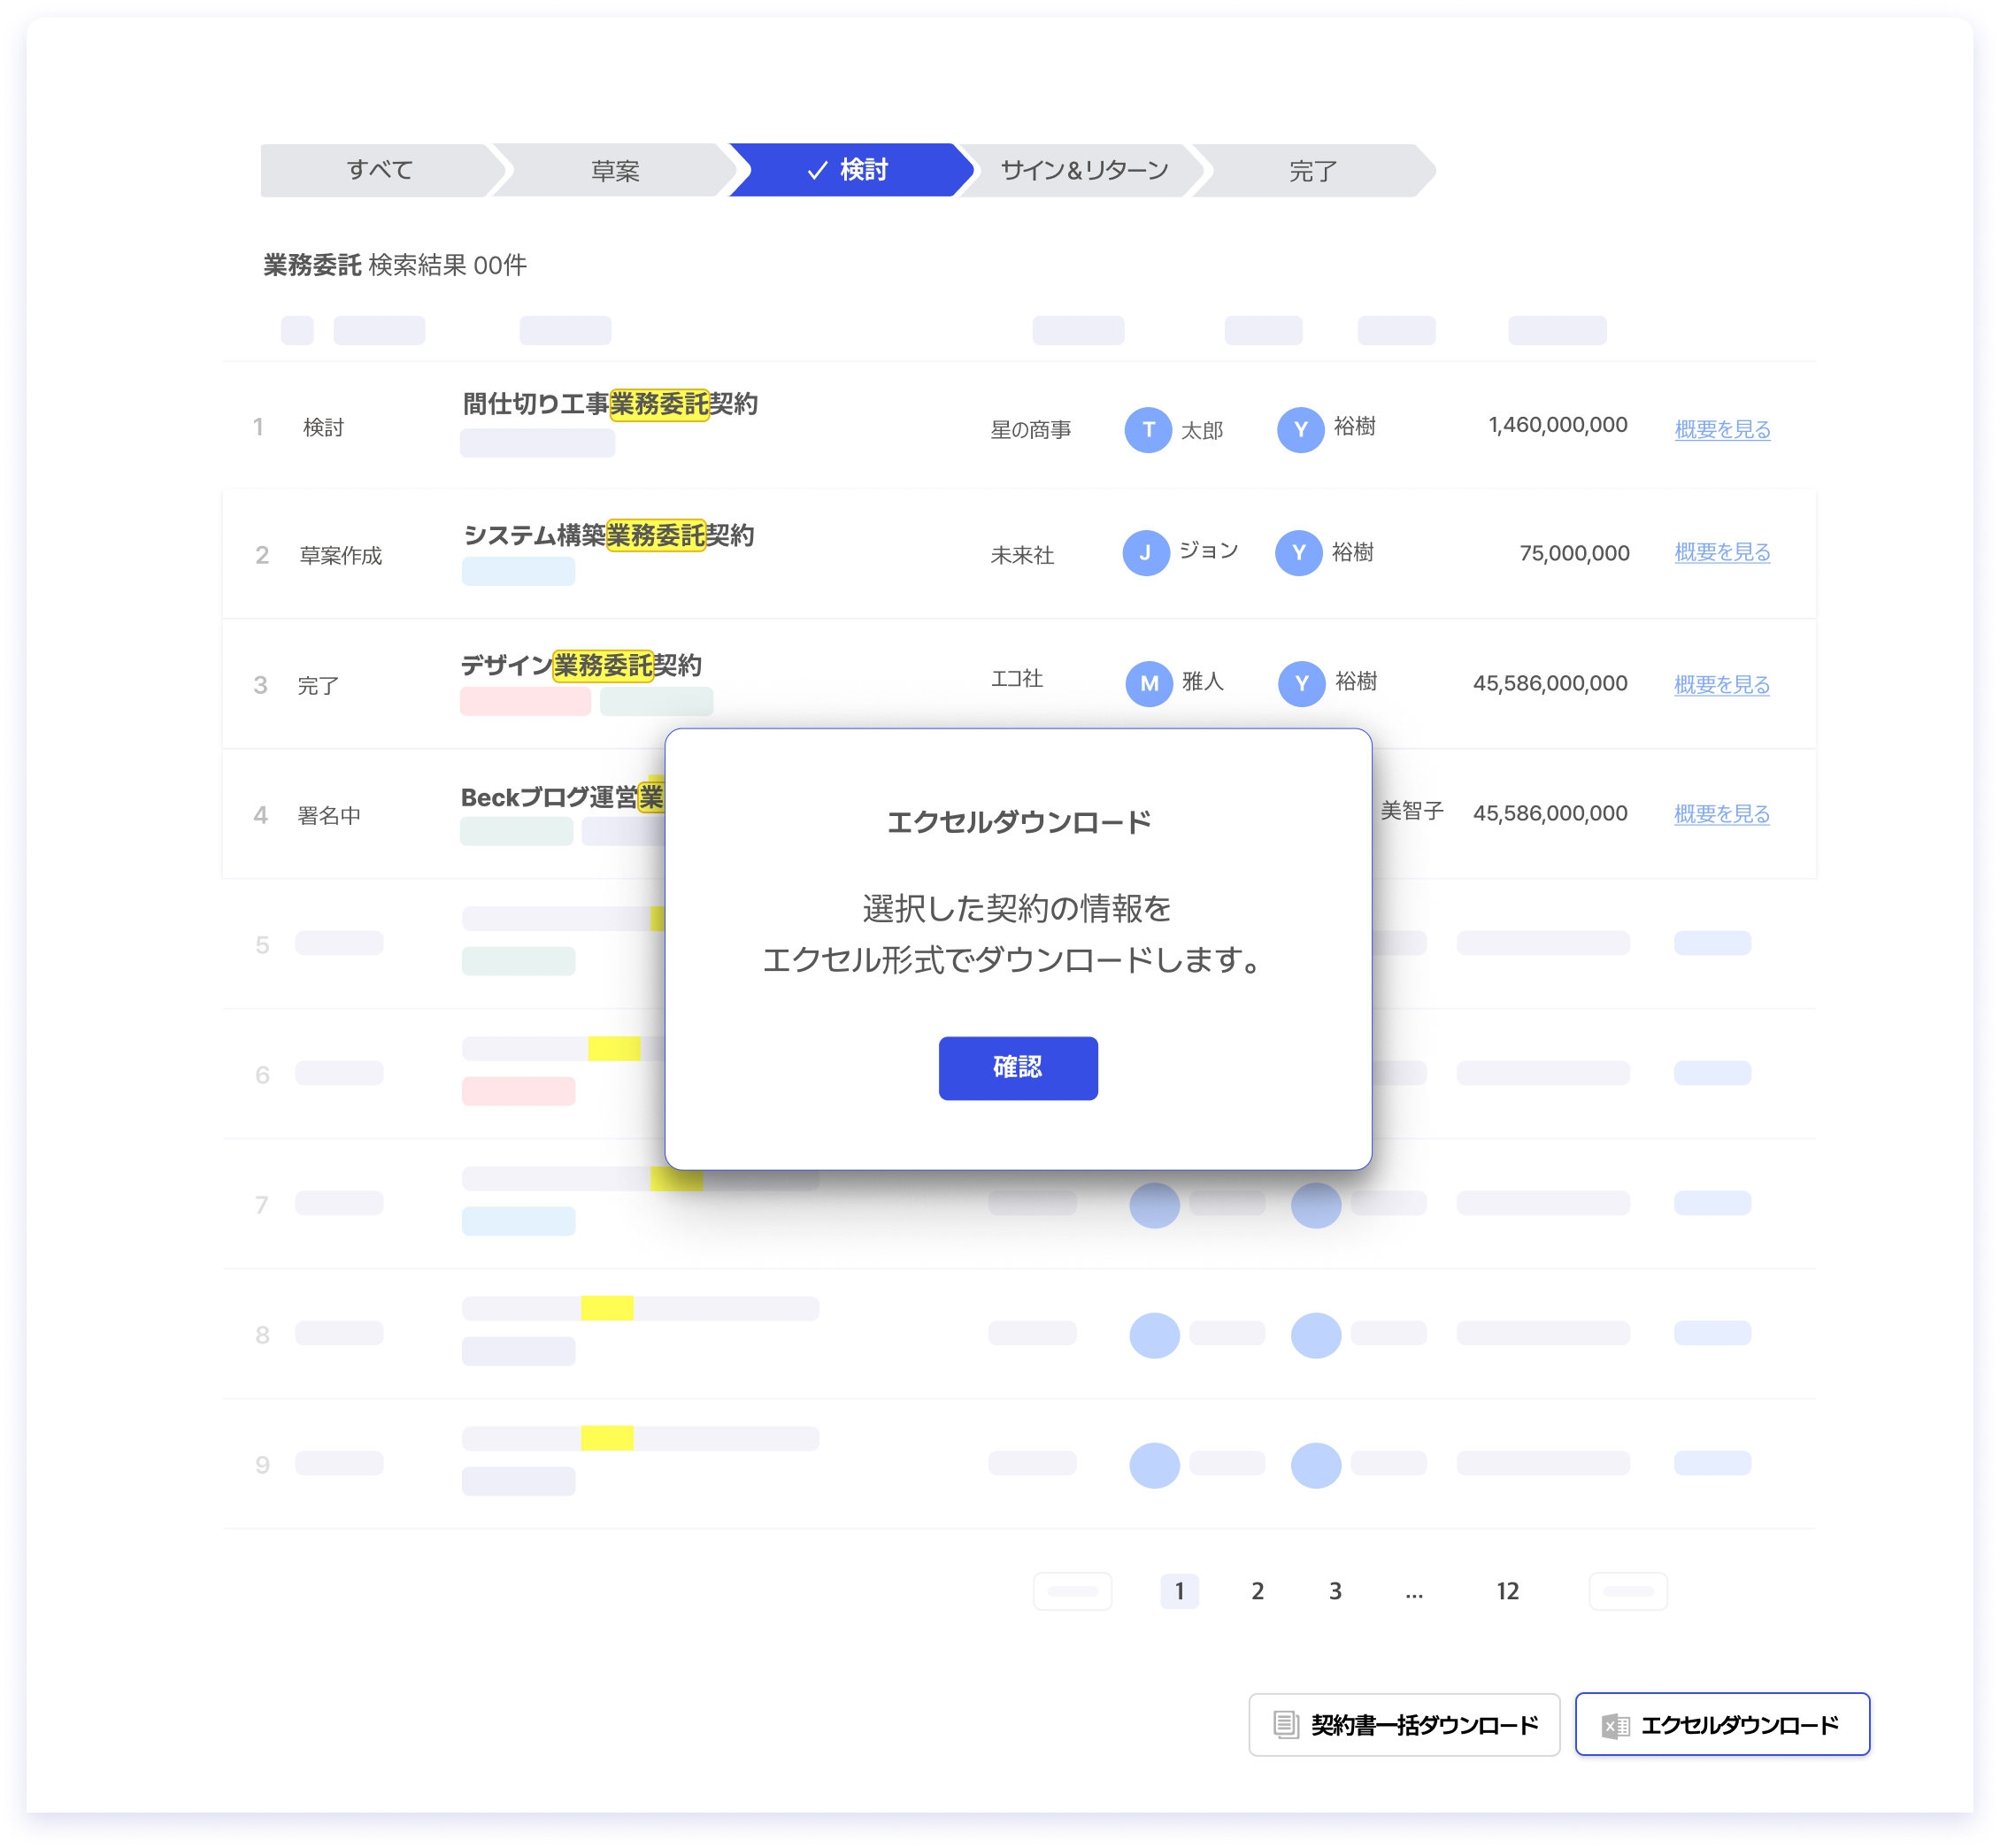Click the T avatar for 太郎

pos(1148,430)
